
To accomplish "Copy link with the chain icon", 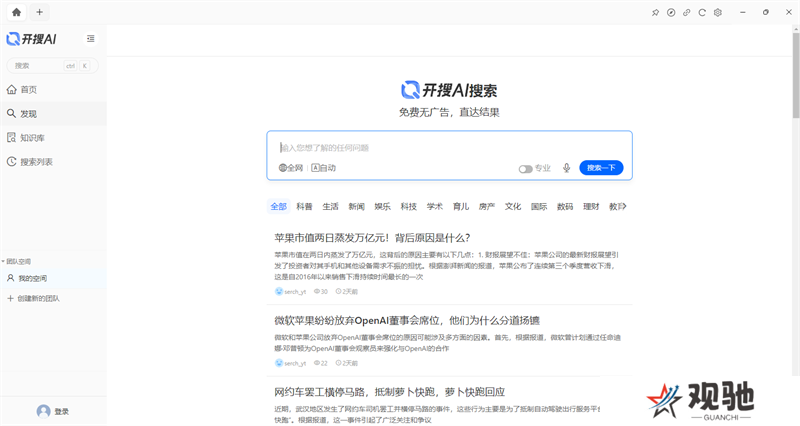I will pyautogui.click(x=687, y=13).
